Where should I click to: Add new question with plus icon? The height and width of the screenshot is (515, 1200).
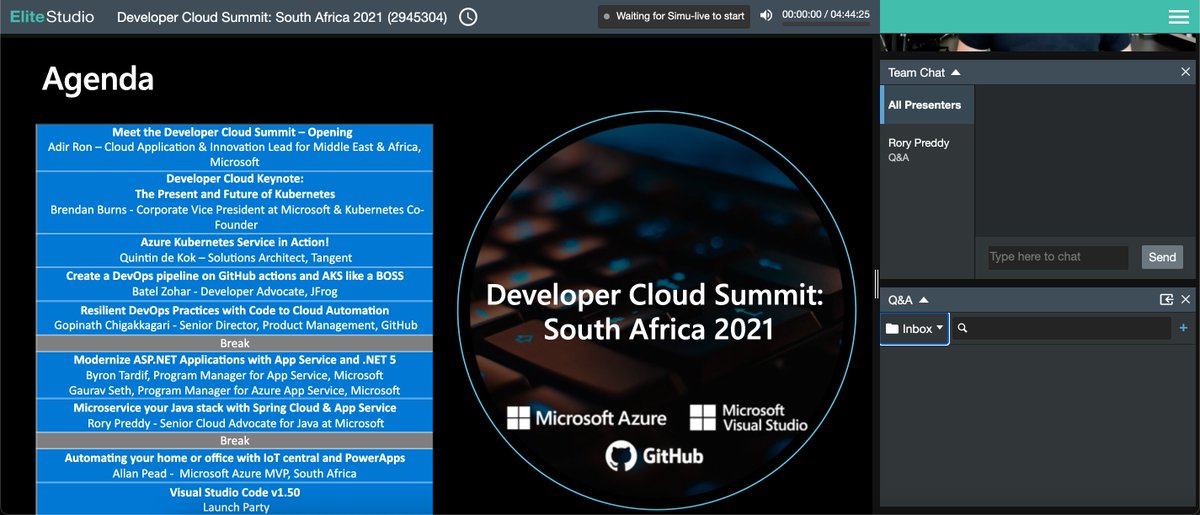point(1184,328)
